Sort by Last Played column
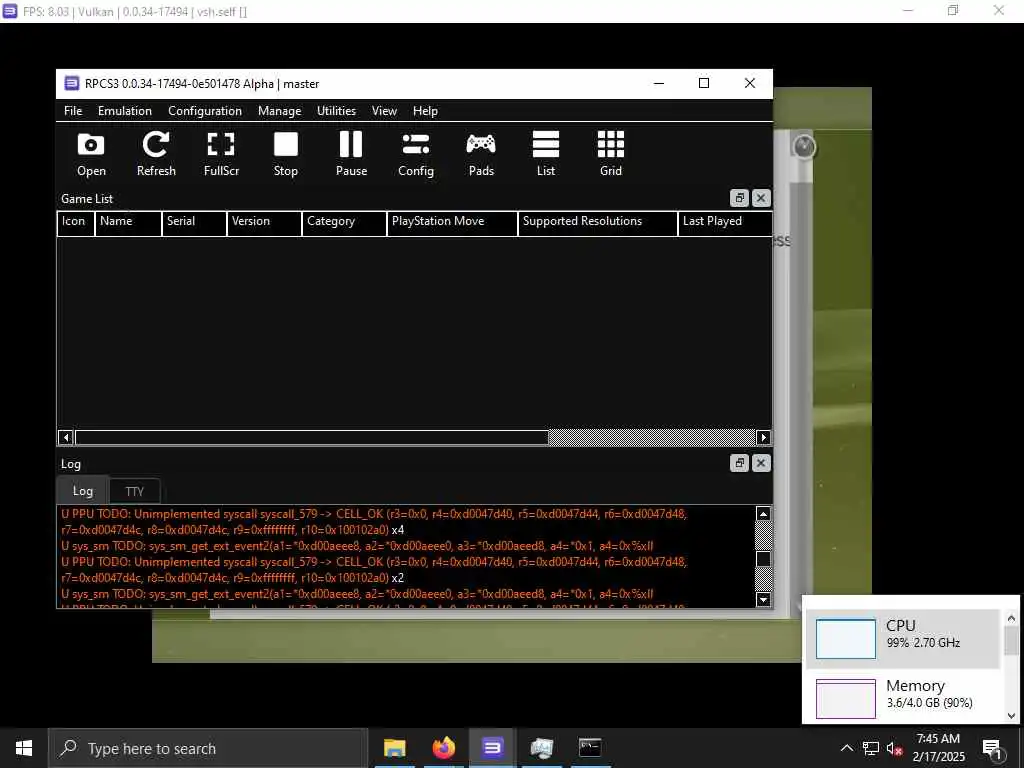The image size is (1024, 768). pyautogui.click(x=725, y=222)
